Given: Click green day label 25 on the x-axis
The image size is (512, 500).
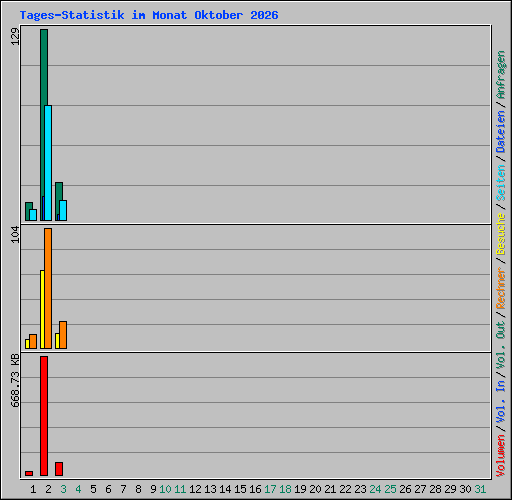Looking at the screenshot, I should 390,489.
